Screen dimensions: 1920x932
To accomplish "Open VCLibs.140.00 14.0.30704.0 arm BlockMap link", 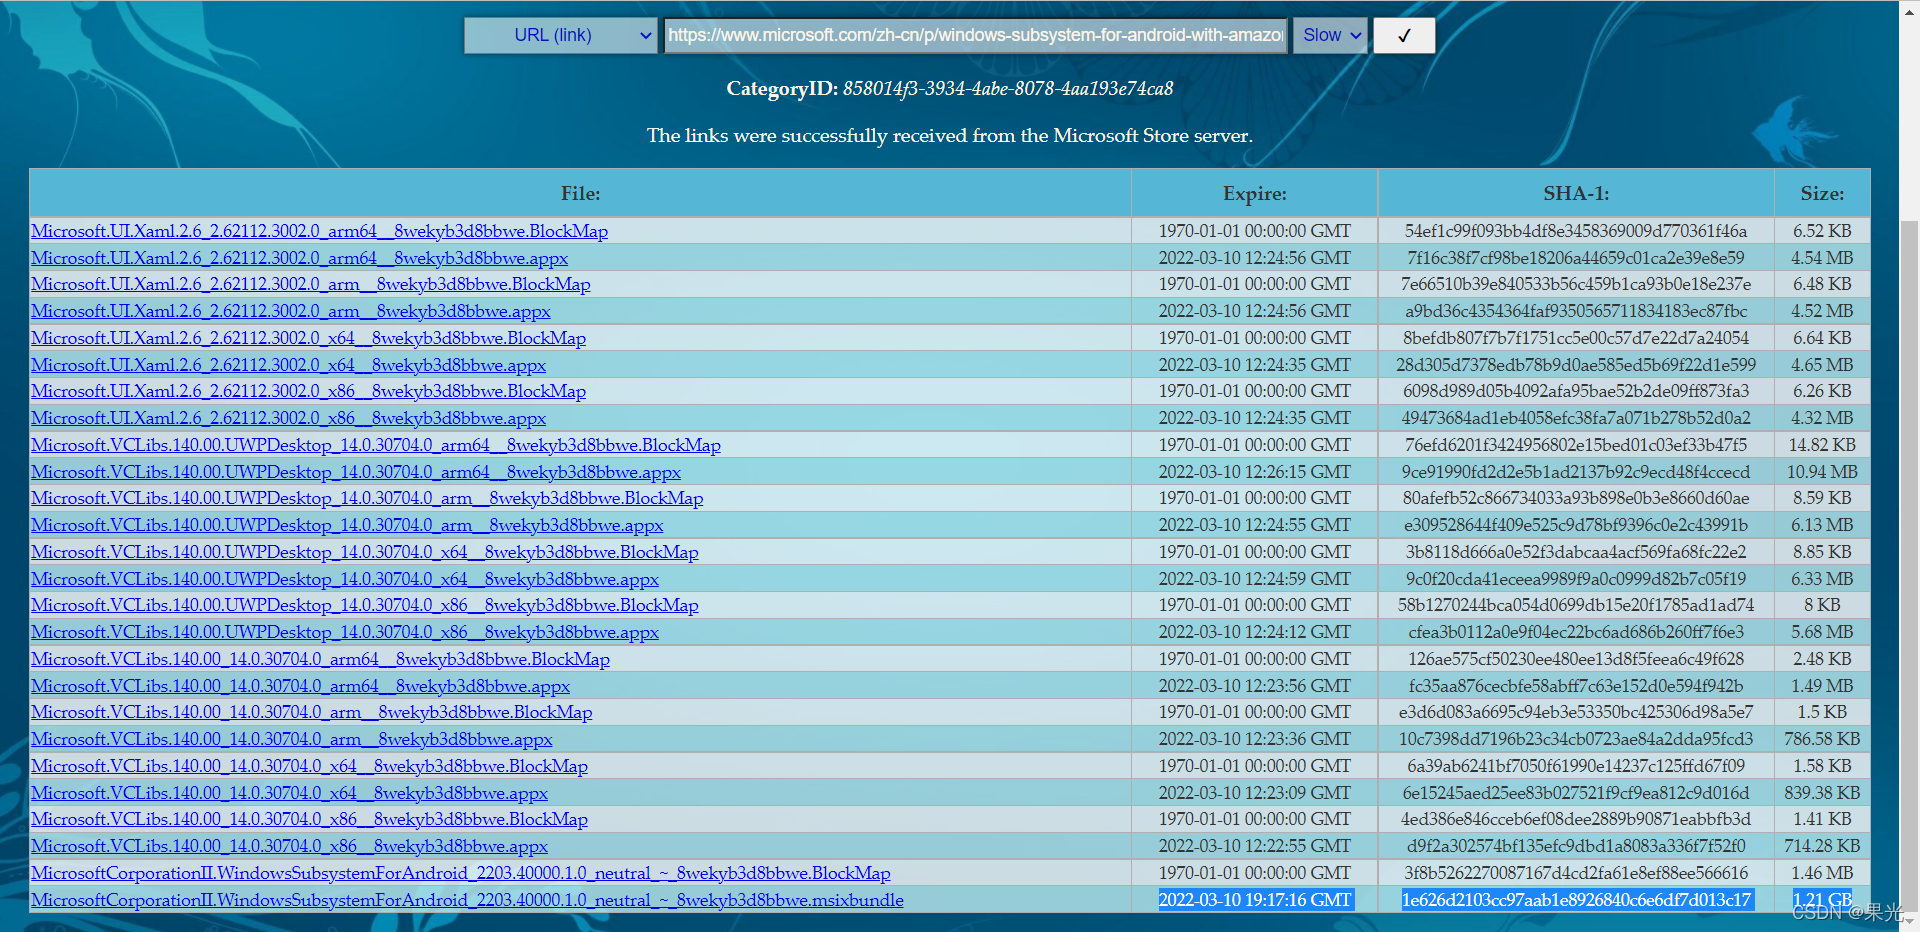I will pos(312,712).
